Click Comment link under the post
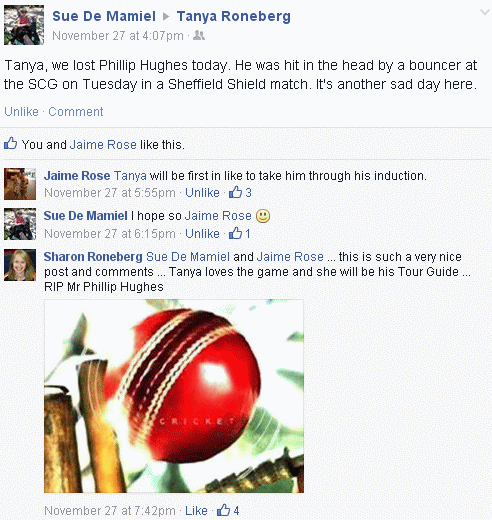The height and width of the screenshot is (520, 492). click(76, 112)
